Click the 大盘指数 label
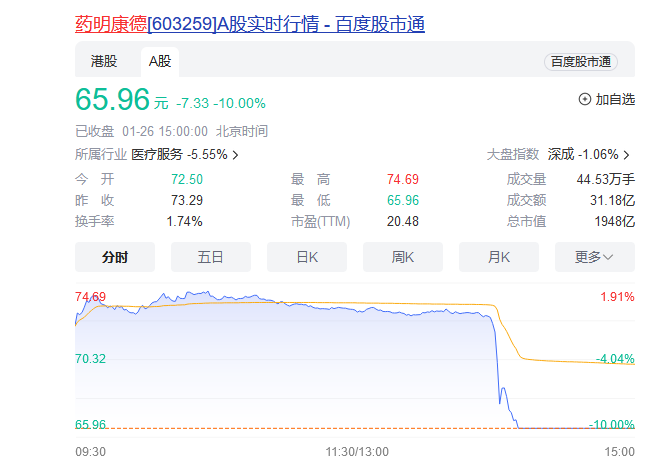The image size is (652, 459). [x=513, y=155]
